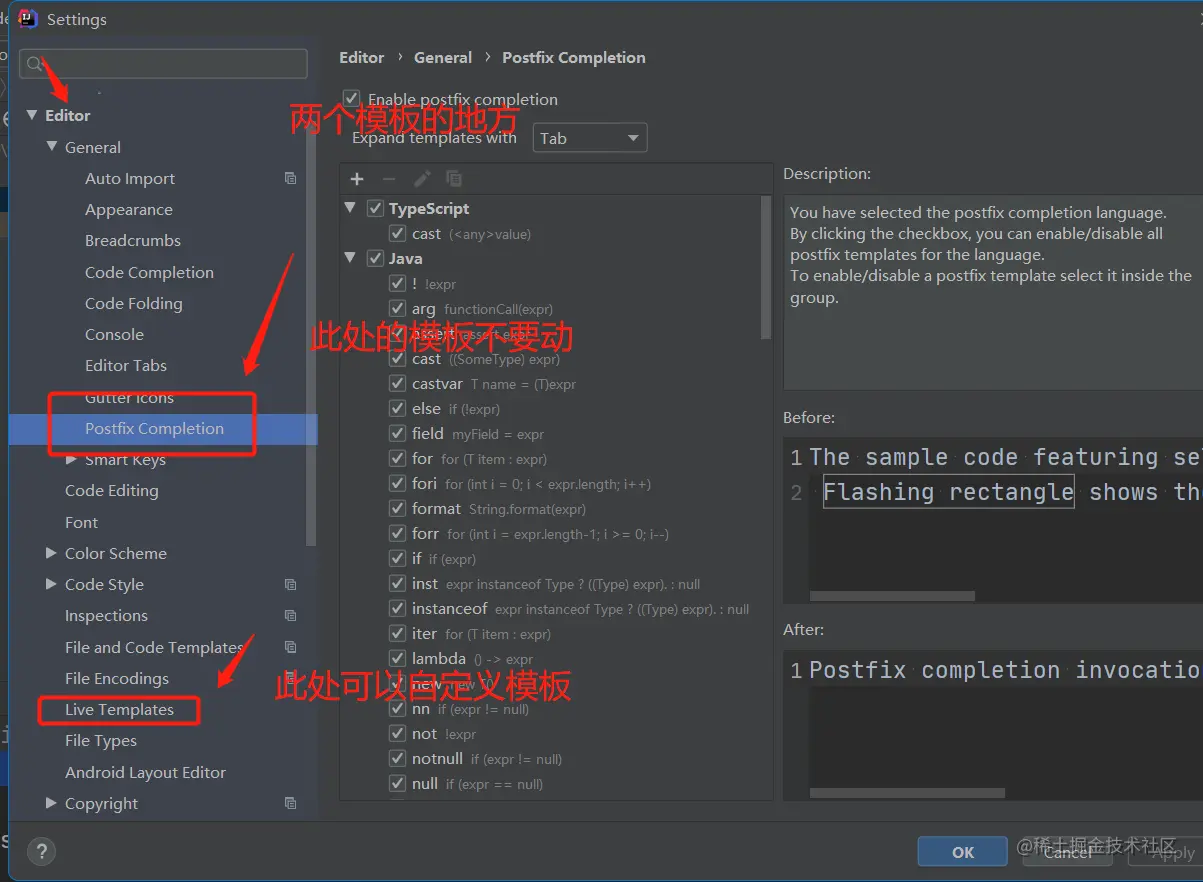The width and height of the screenshot is (1203, 882).
Task: Open the Expand templates with Tab dropdown
Action: click(x=590, y=138)
